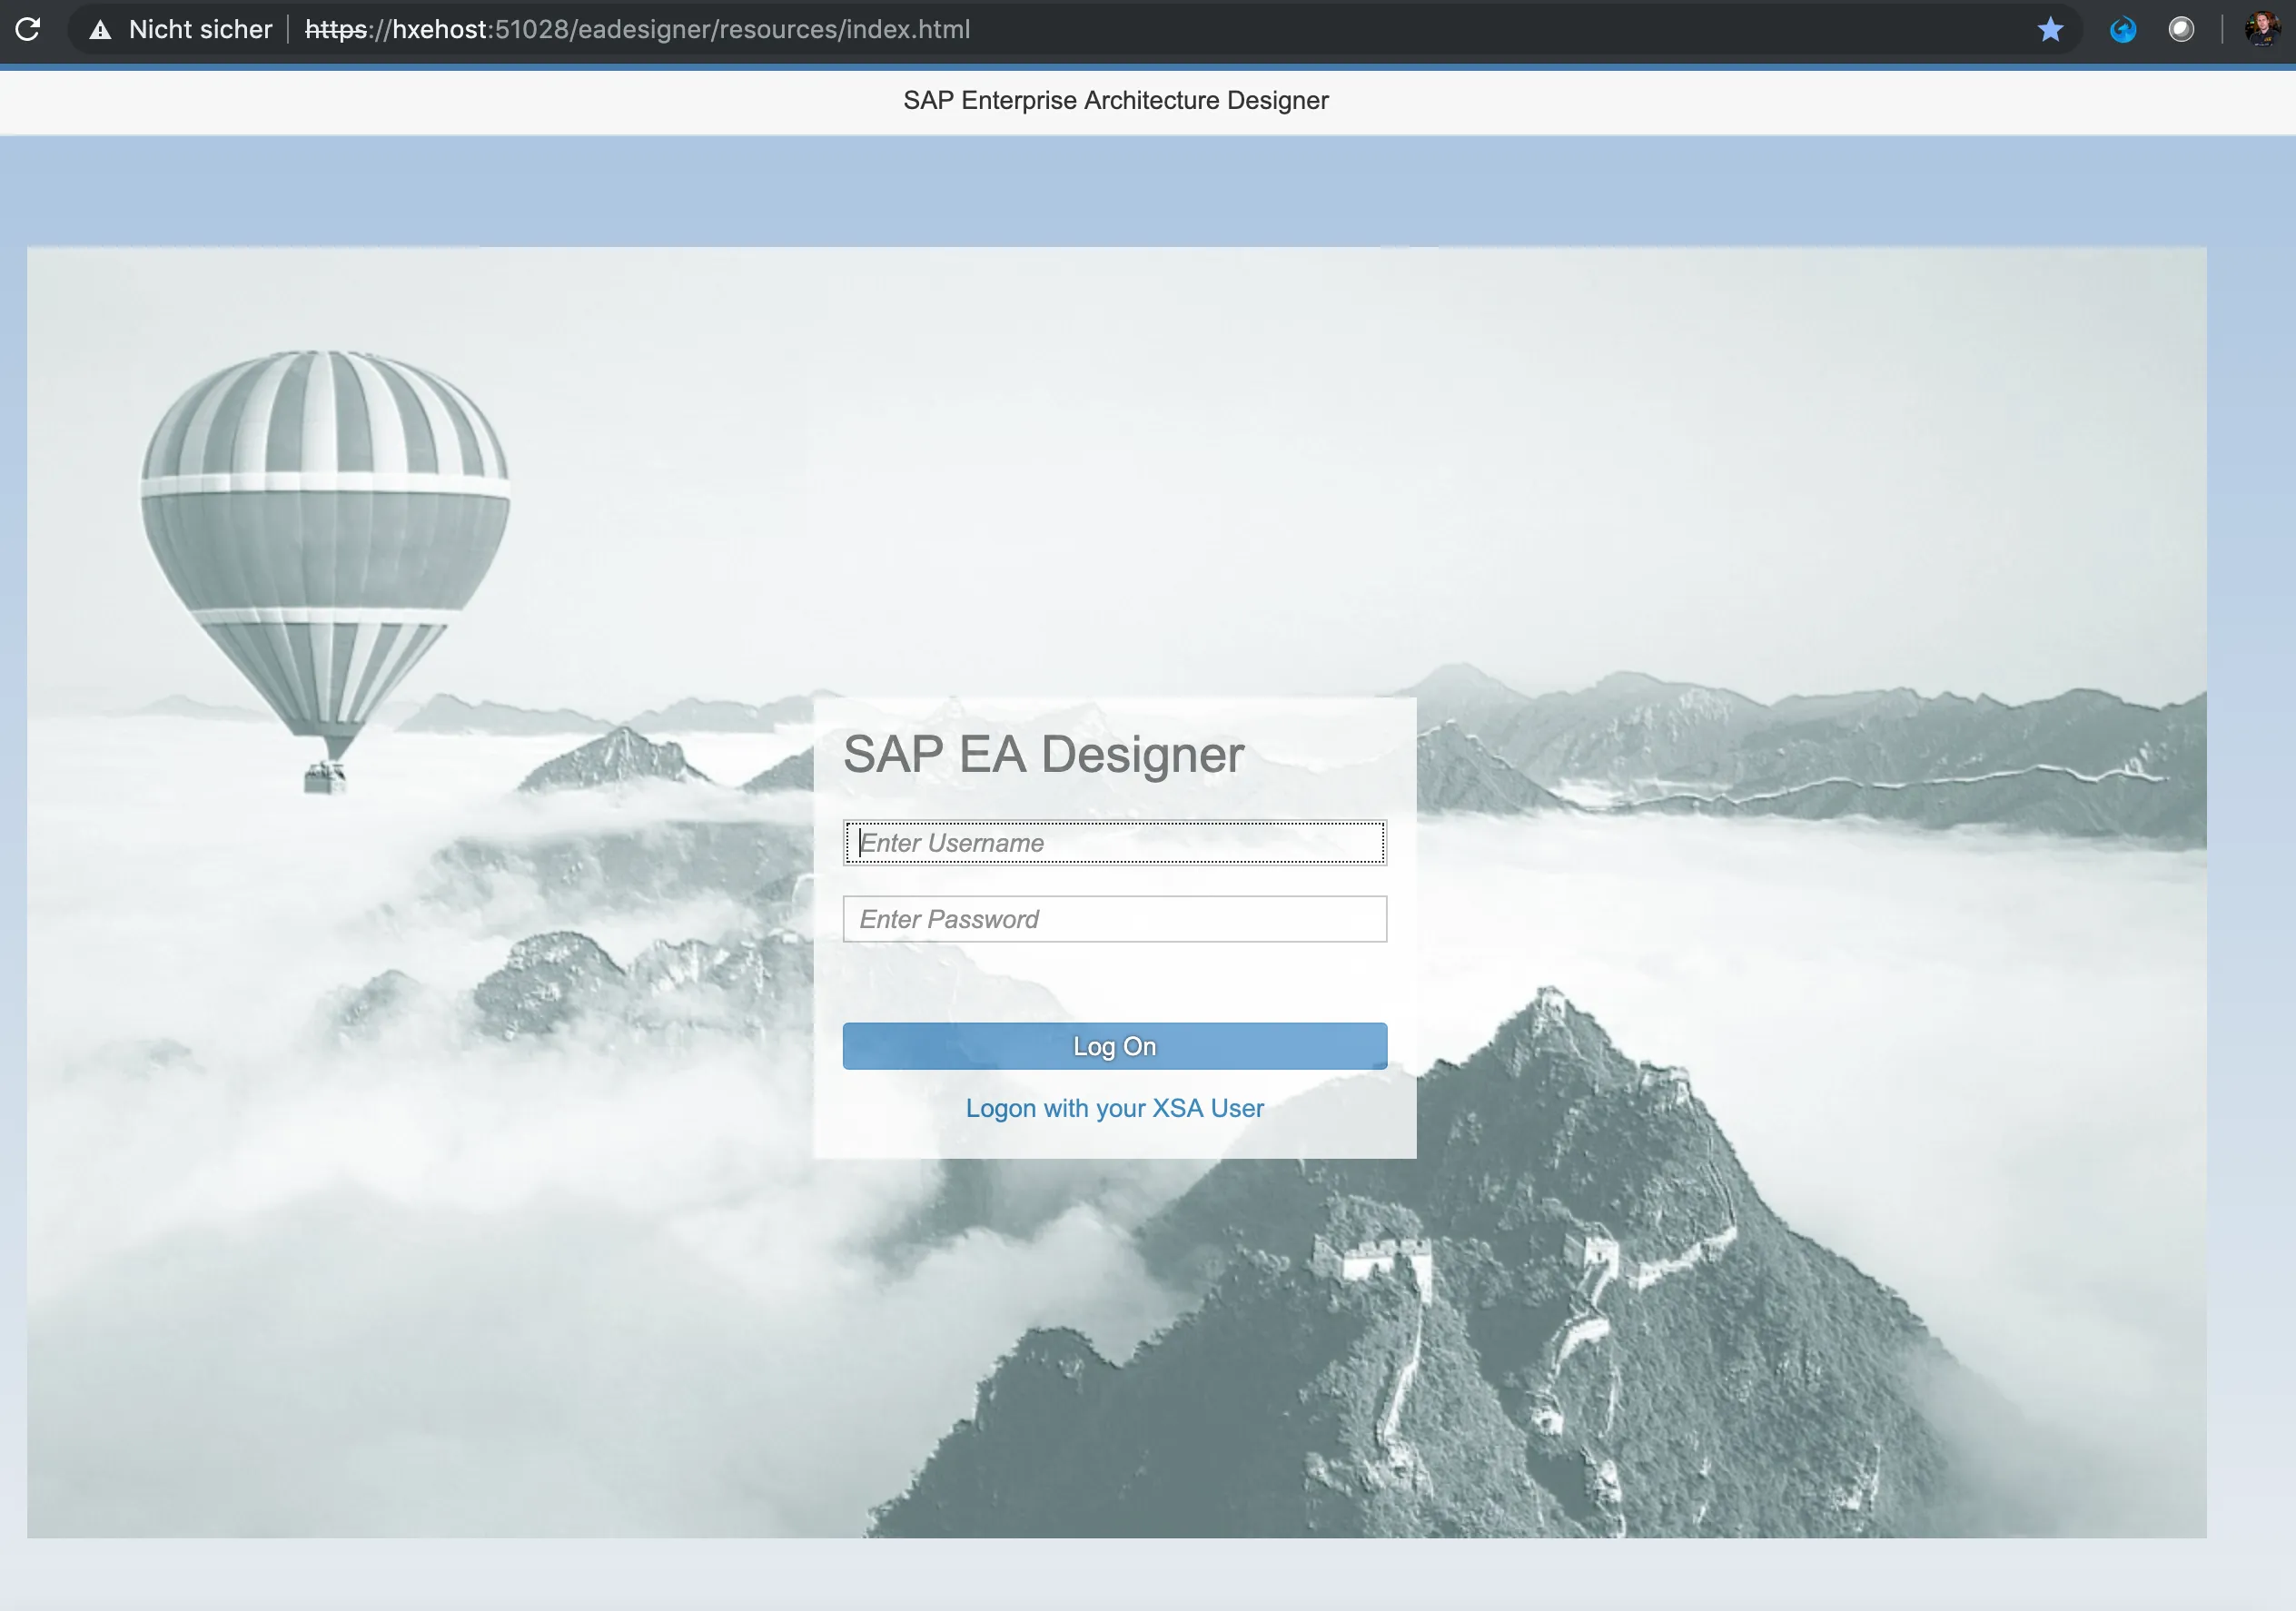Click the Great Wall watchtower in the background
2296x1611 pixels.
coord(1385,1262)
